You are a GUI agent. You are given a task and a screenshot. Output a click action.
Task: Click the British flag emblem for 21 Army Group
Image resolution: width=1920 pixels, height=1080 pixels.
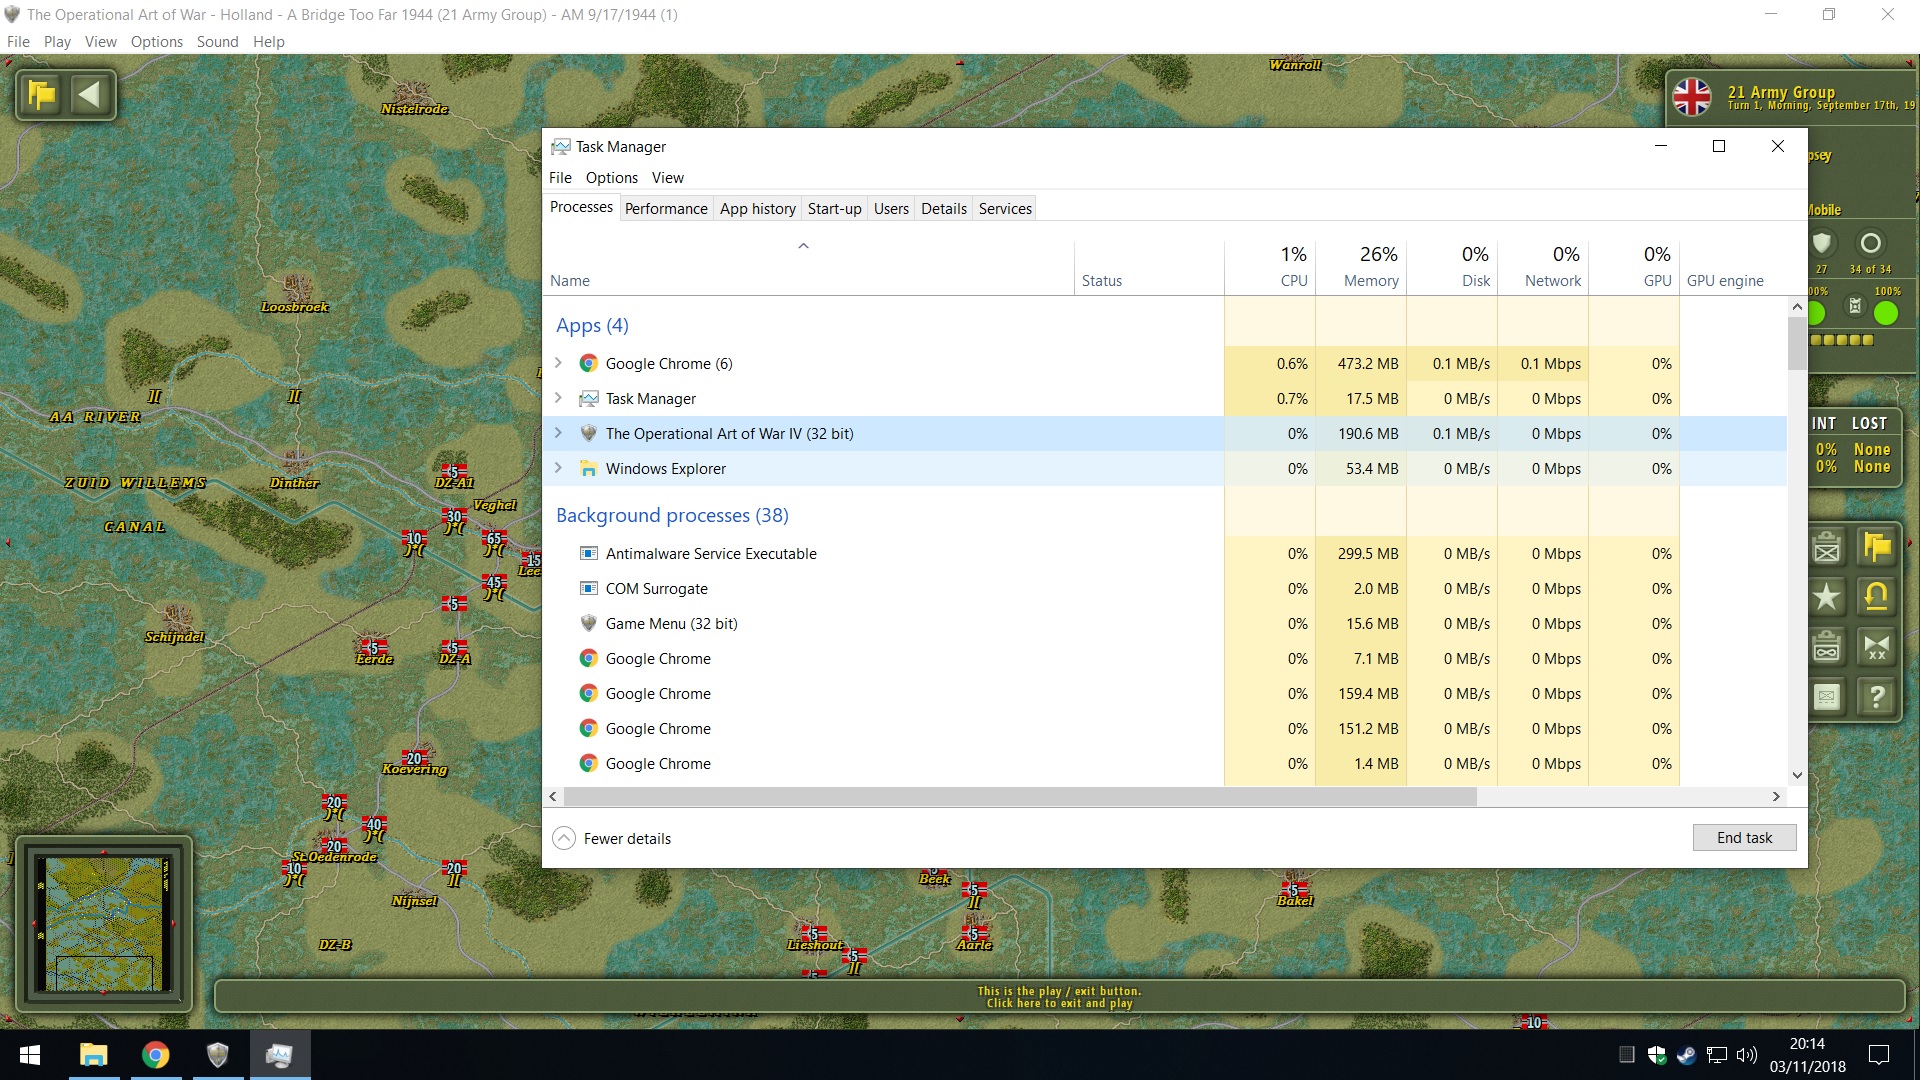pyautogui.click(x=1693, y=98)
